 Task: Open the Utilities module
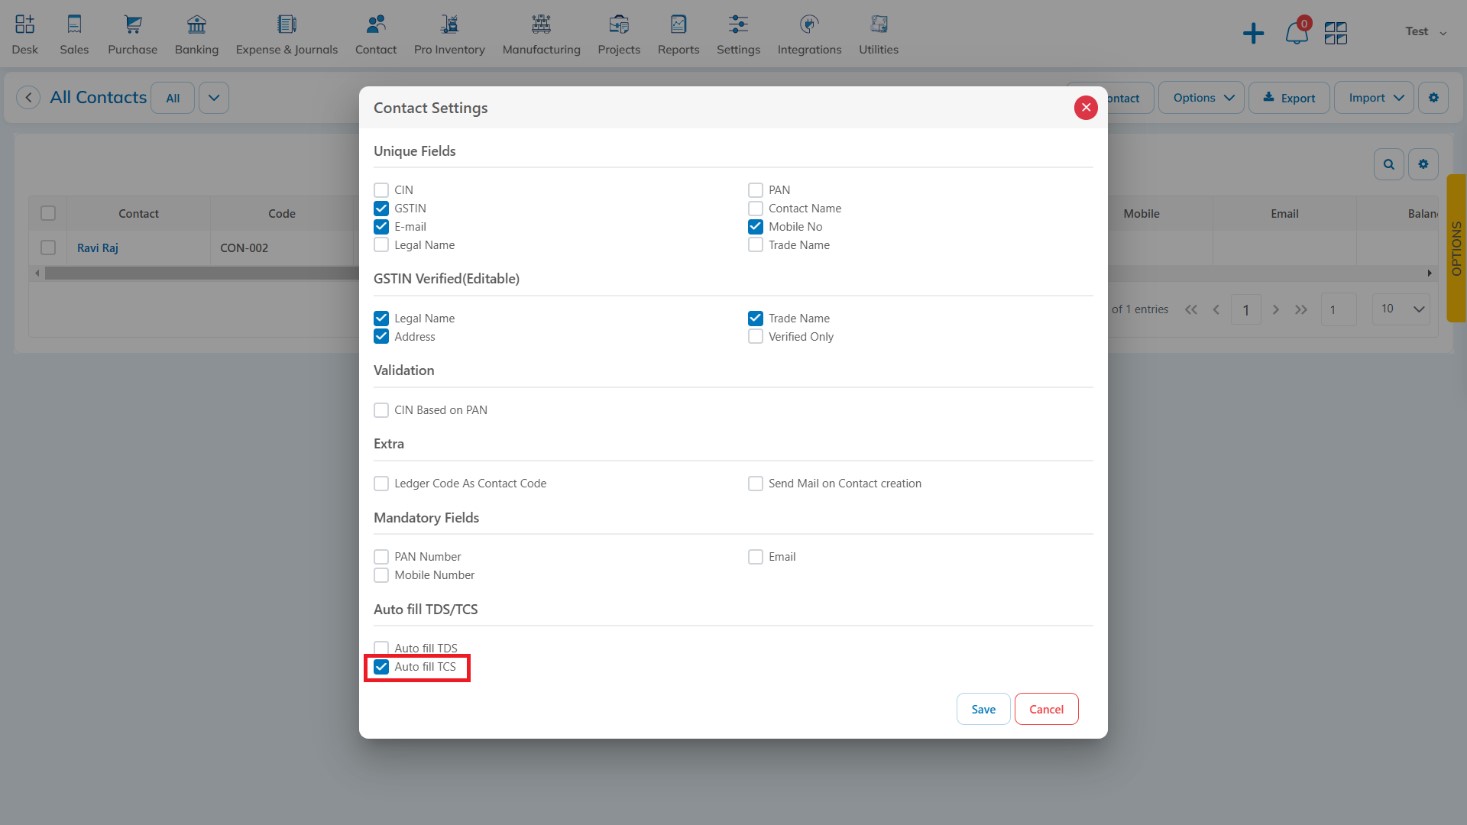coord(878,34)
